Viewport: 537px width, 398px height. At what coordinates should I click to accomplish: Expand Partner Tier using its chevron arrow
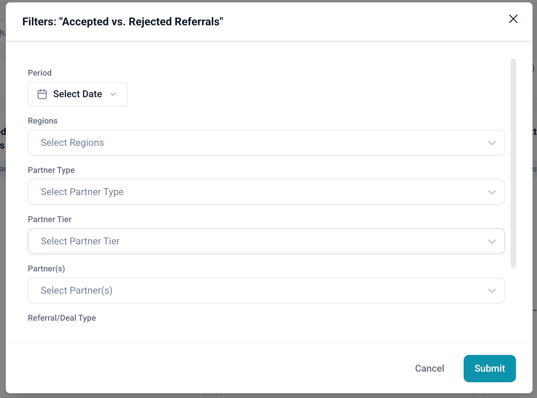pyautogui.click(x=492, y=241)
